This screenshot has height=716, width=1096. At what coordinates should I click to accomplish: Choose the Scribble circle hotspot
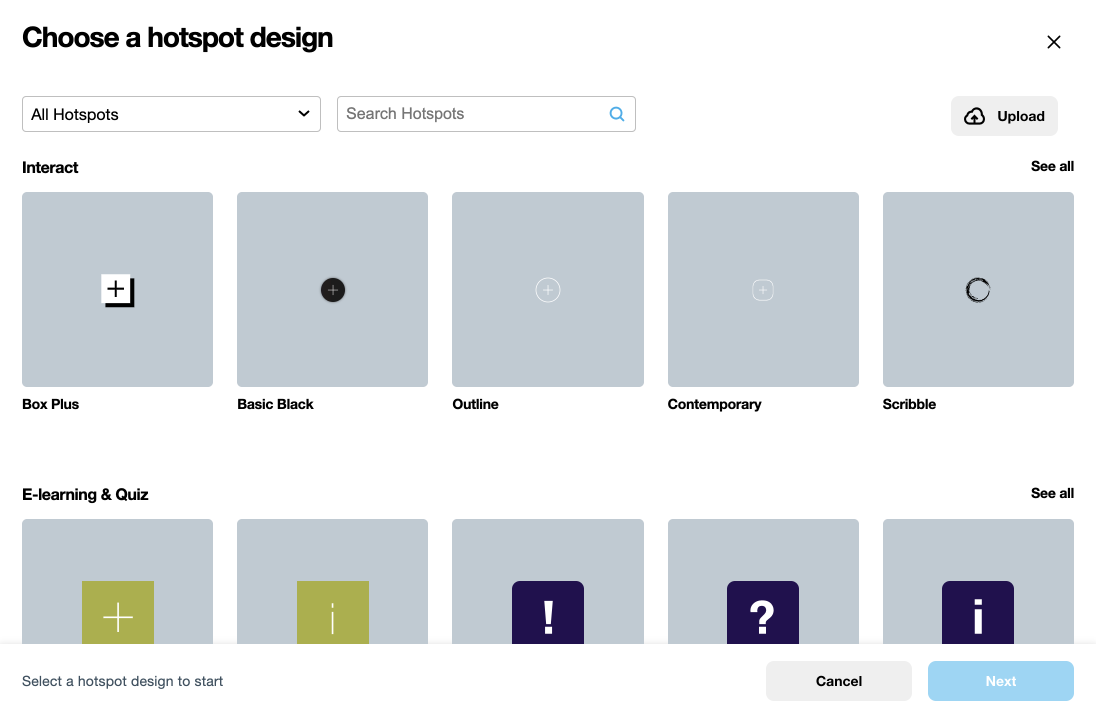(978, 290)
